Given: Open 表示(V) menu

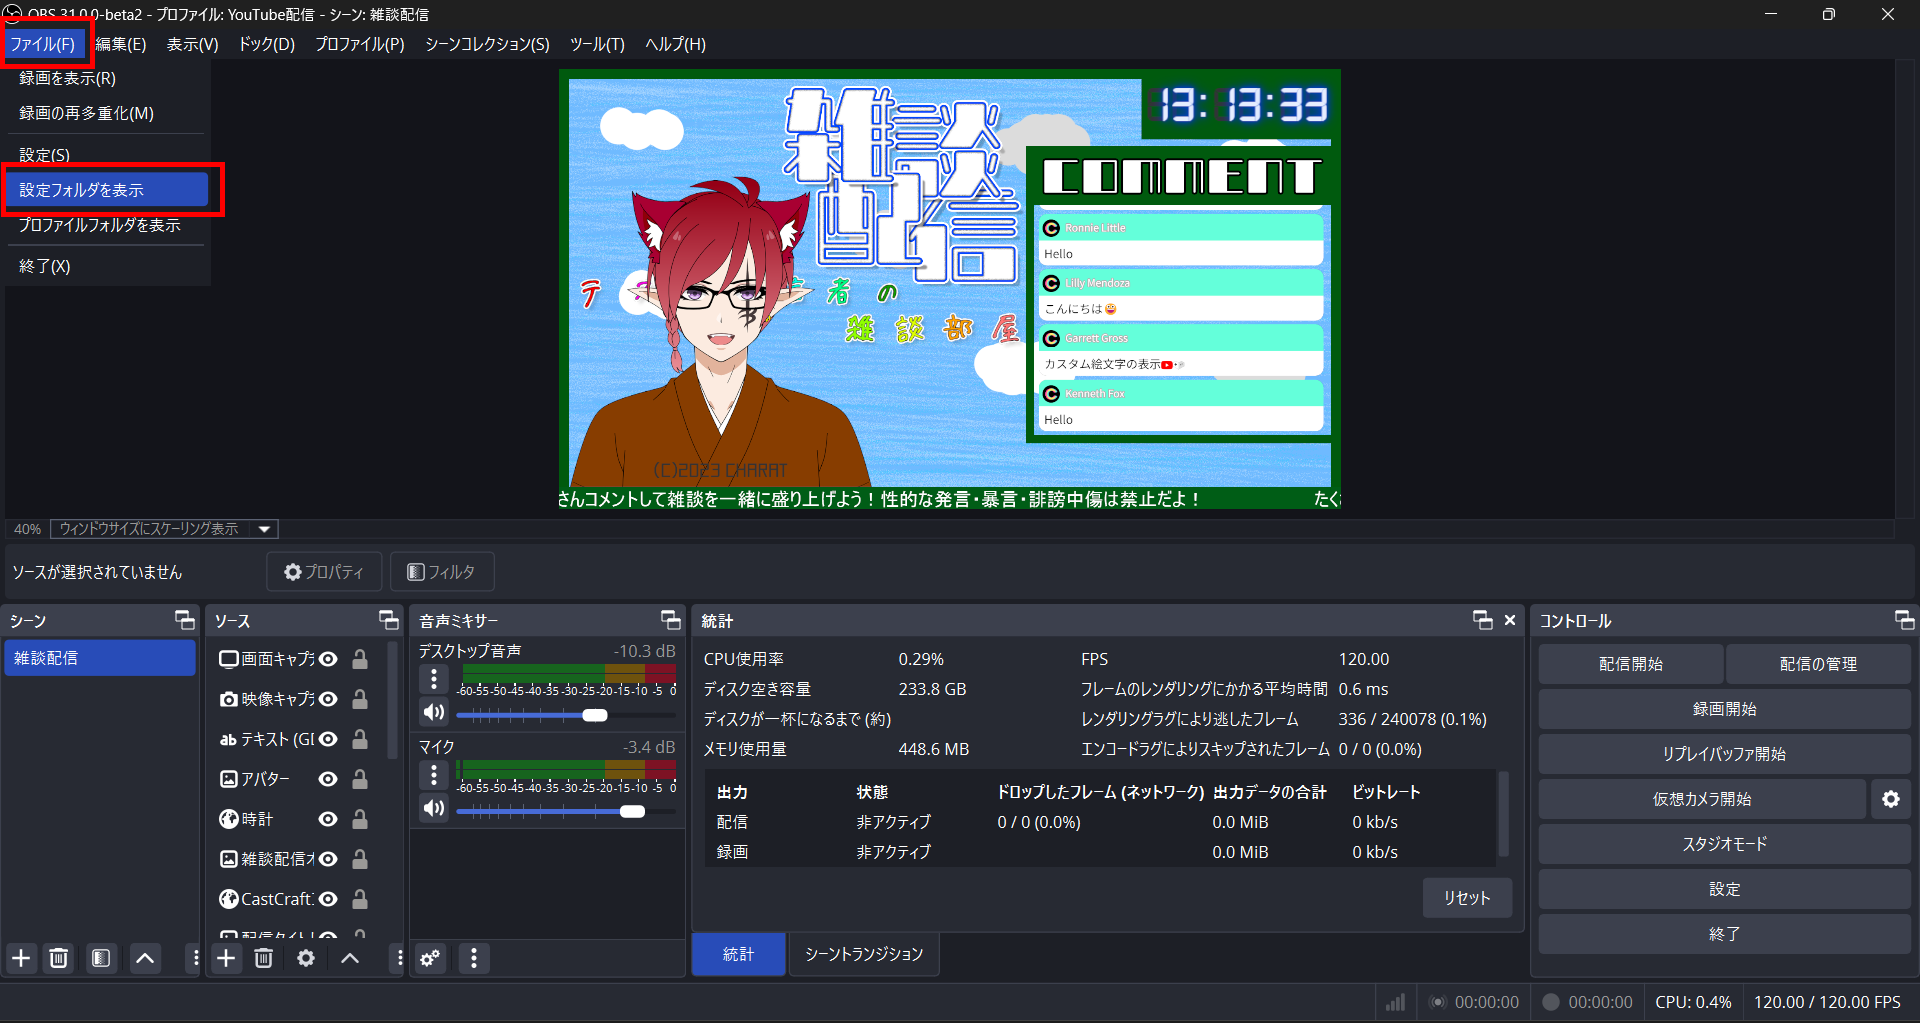Looking at the screenshot, I should click(x=192, y=44).
